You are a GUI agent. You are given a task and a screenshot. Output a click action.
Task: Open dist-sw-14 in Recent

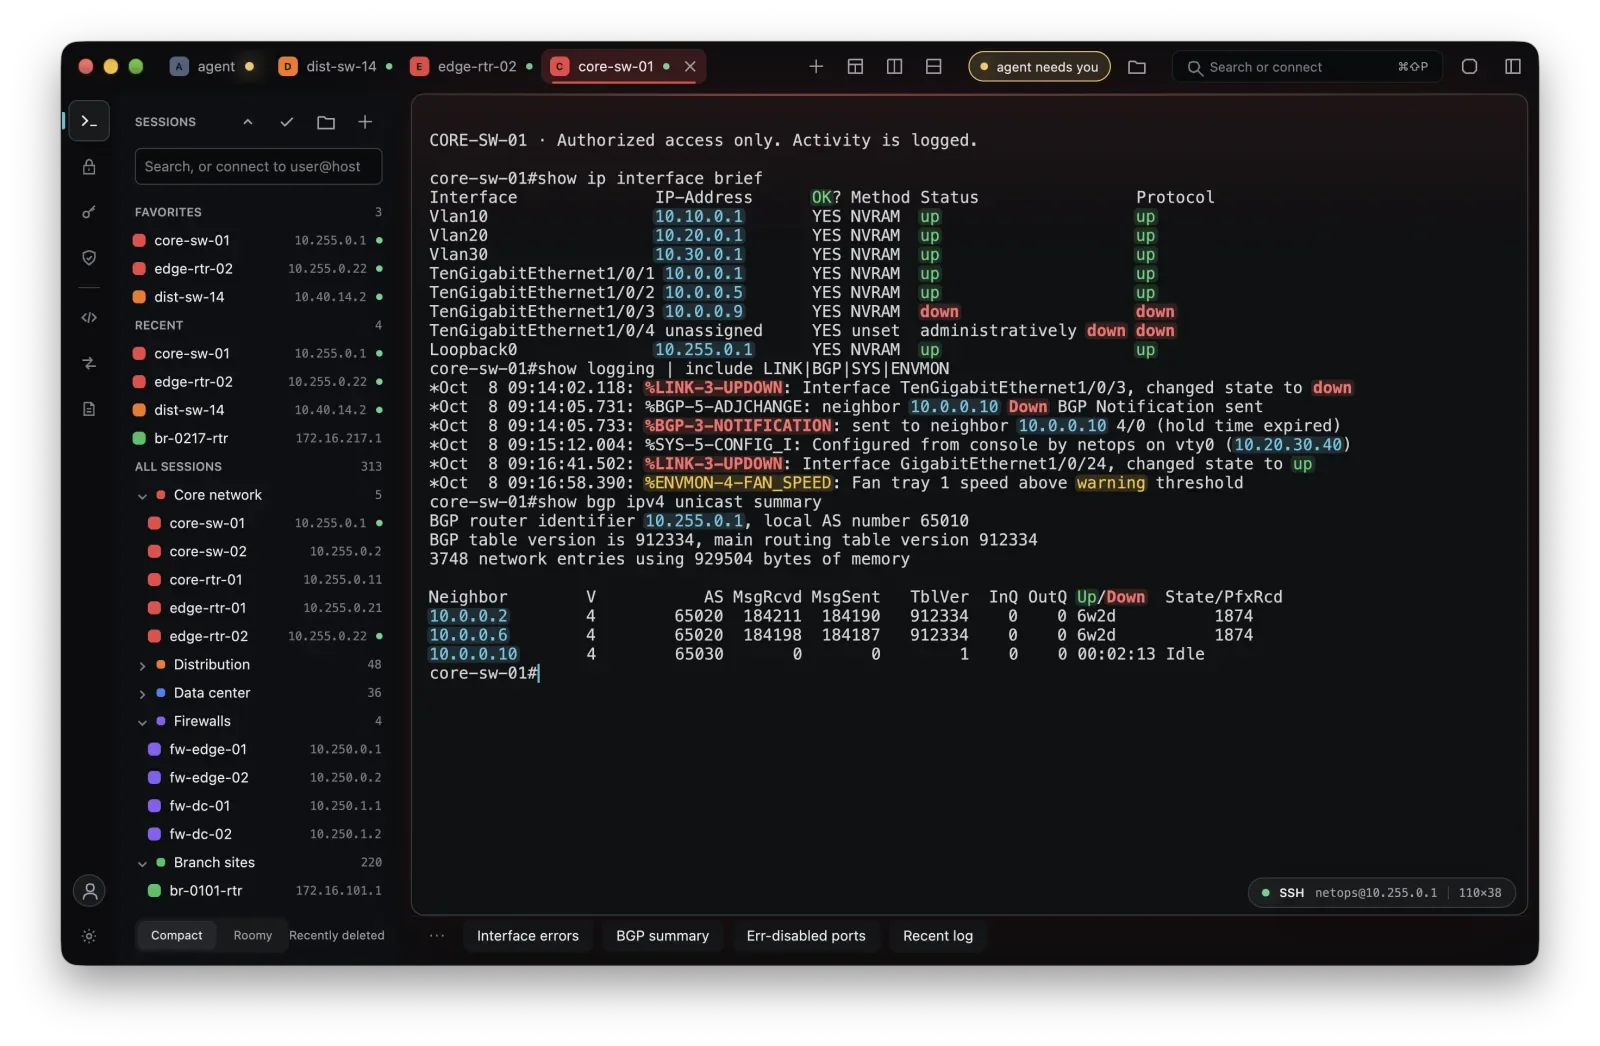click(x=258, y=410)
